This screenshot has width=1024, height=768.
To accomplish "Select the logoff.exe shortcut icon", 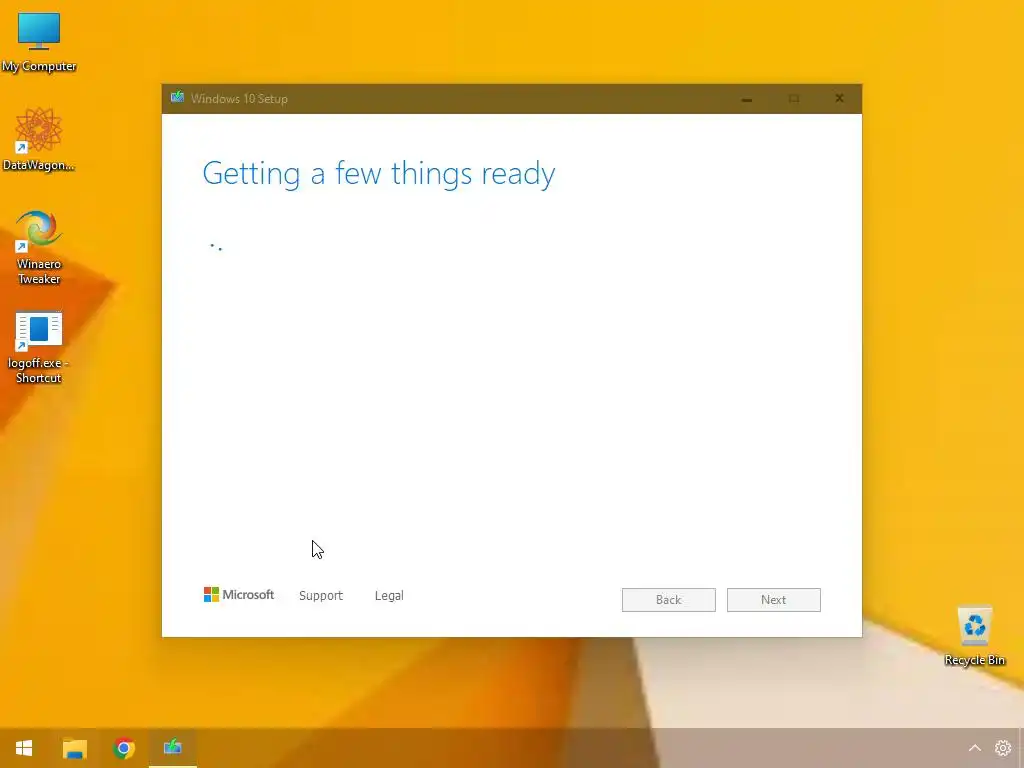I will [x=39, y=347].
